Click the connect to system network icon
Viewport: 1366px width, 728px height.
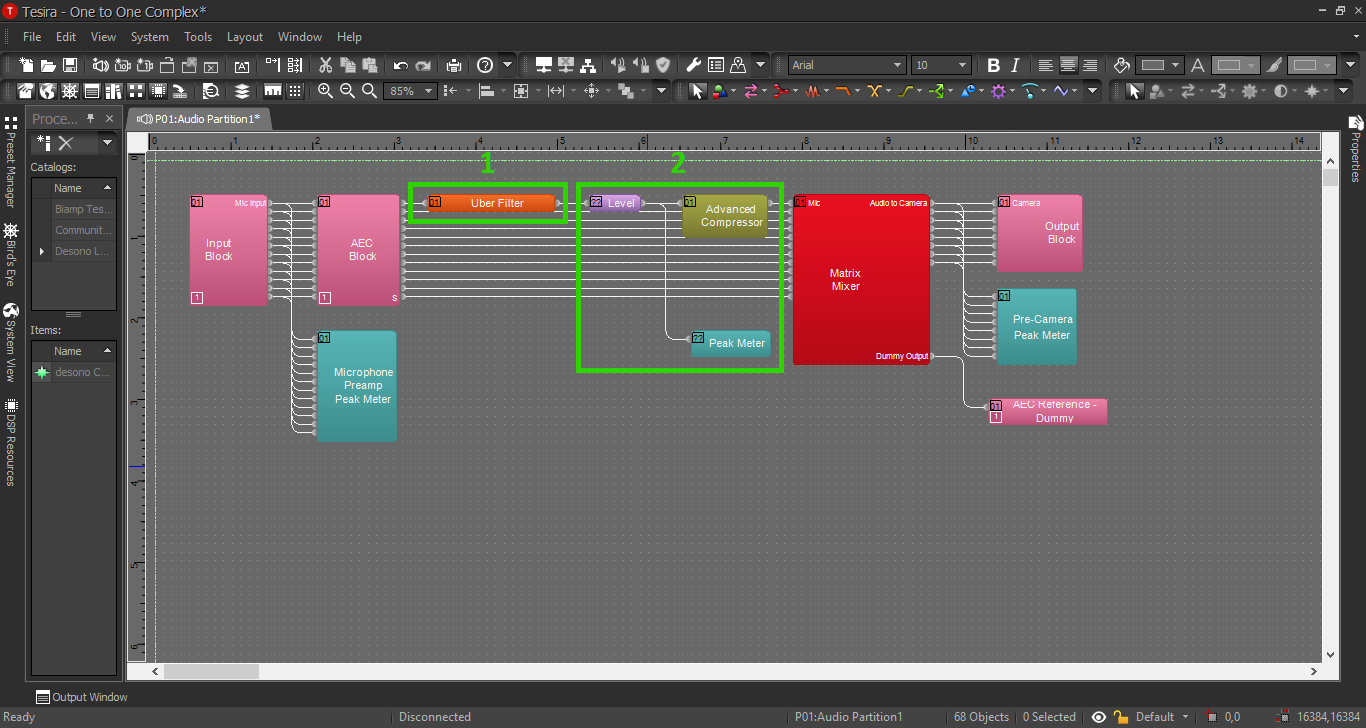click(543, 65)
